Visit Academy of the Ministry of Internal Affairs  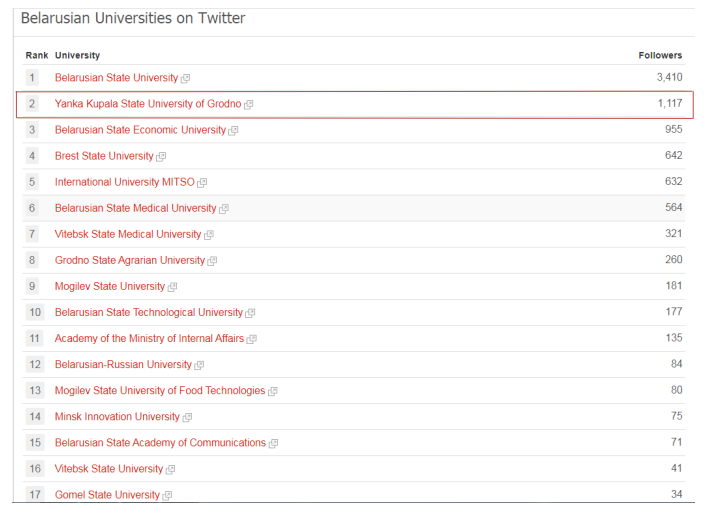[149, 338]
